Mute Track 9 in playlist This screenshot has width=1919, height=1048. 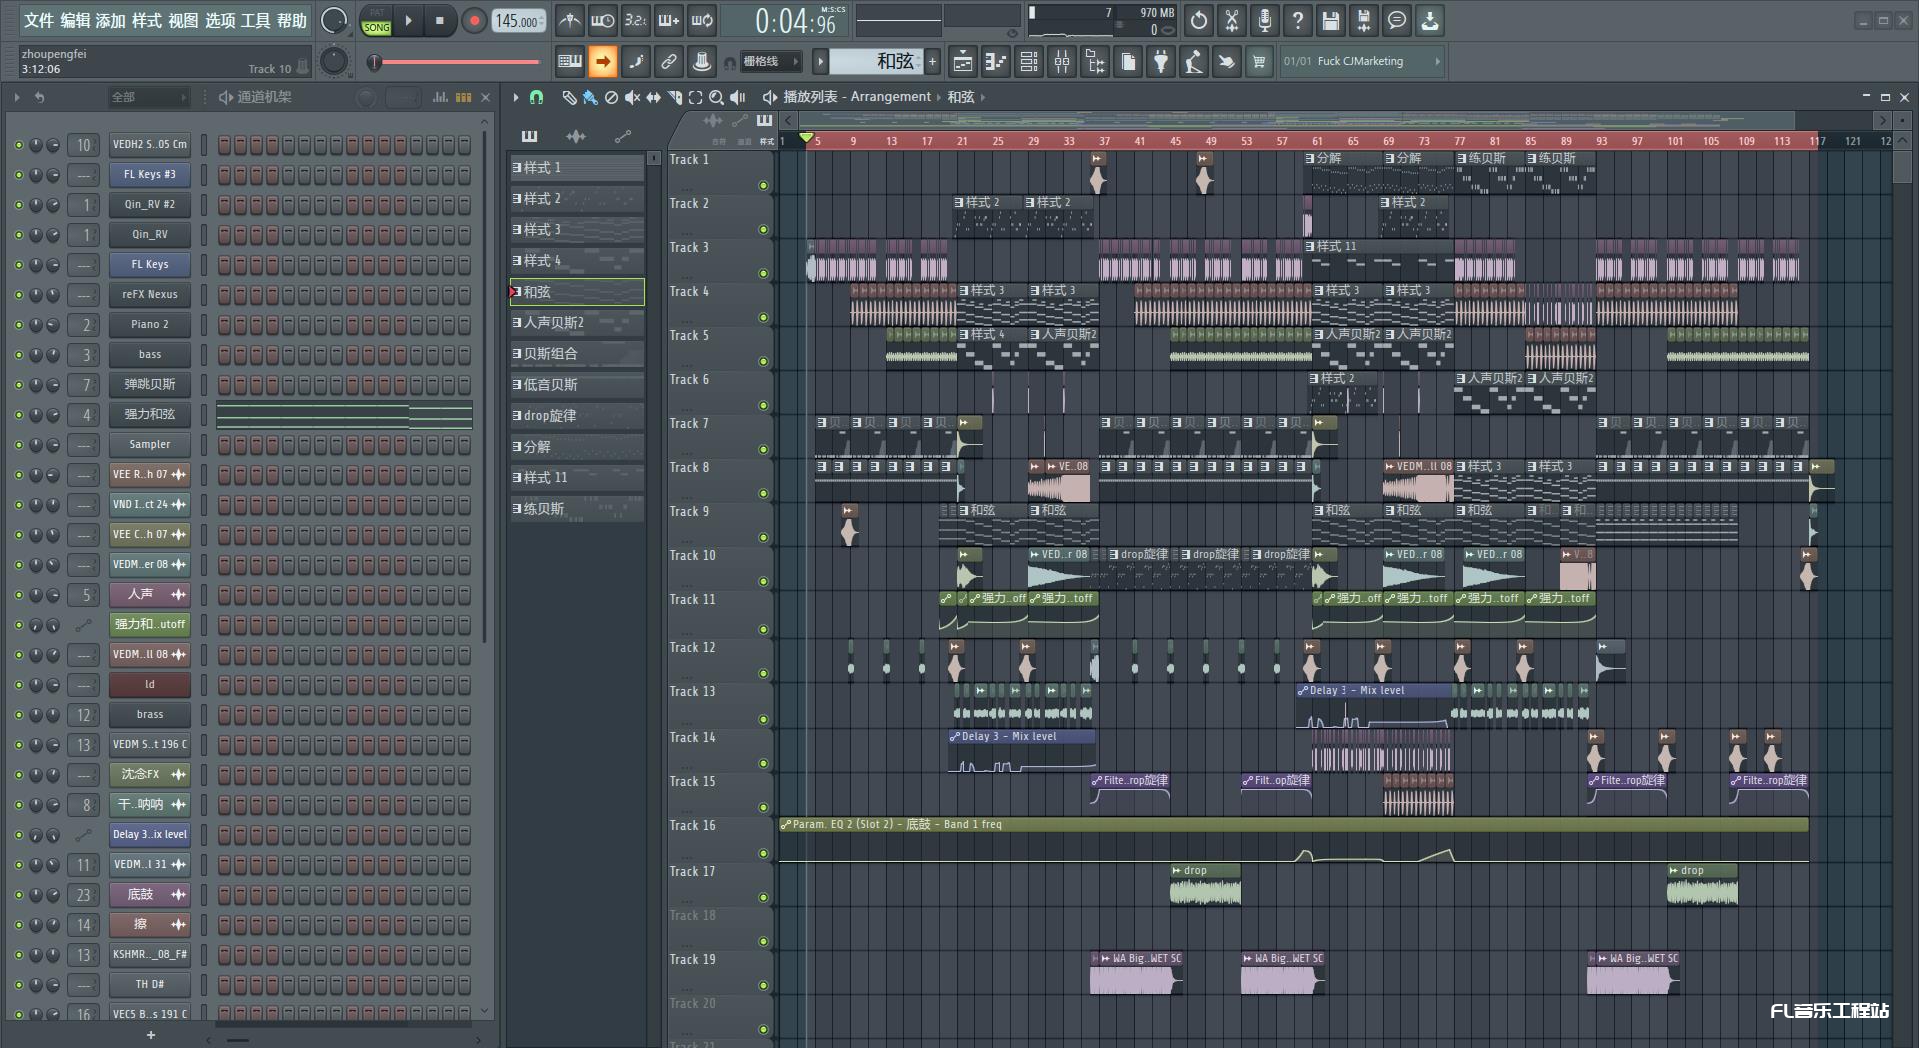coord(763,537)
